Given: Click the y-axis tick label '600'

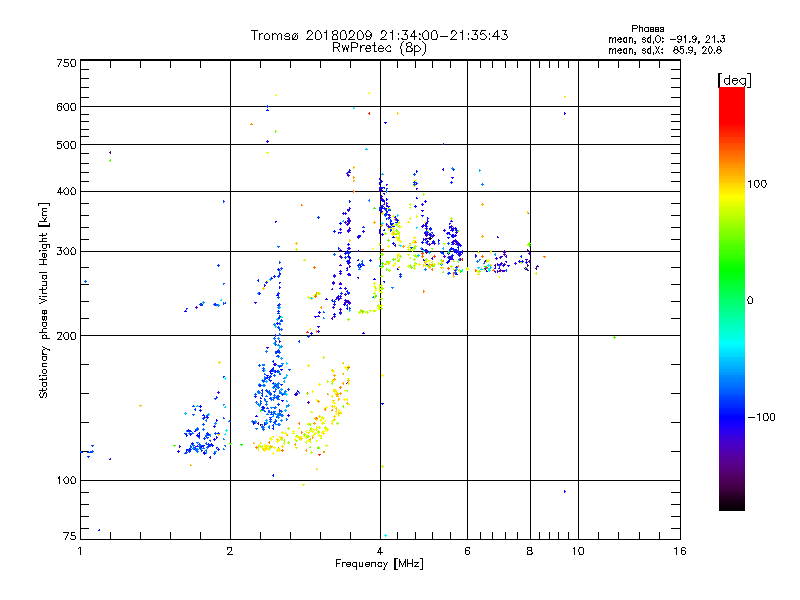Looking at the screenshot, I should pos(66,107).
